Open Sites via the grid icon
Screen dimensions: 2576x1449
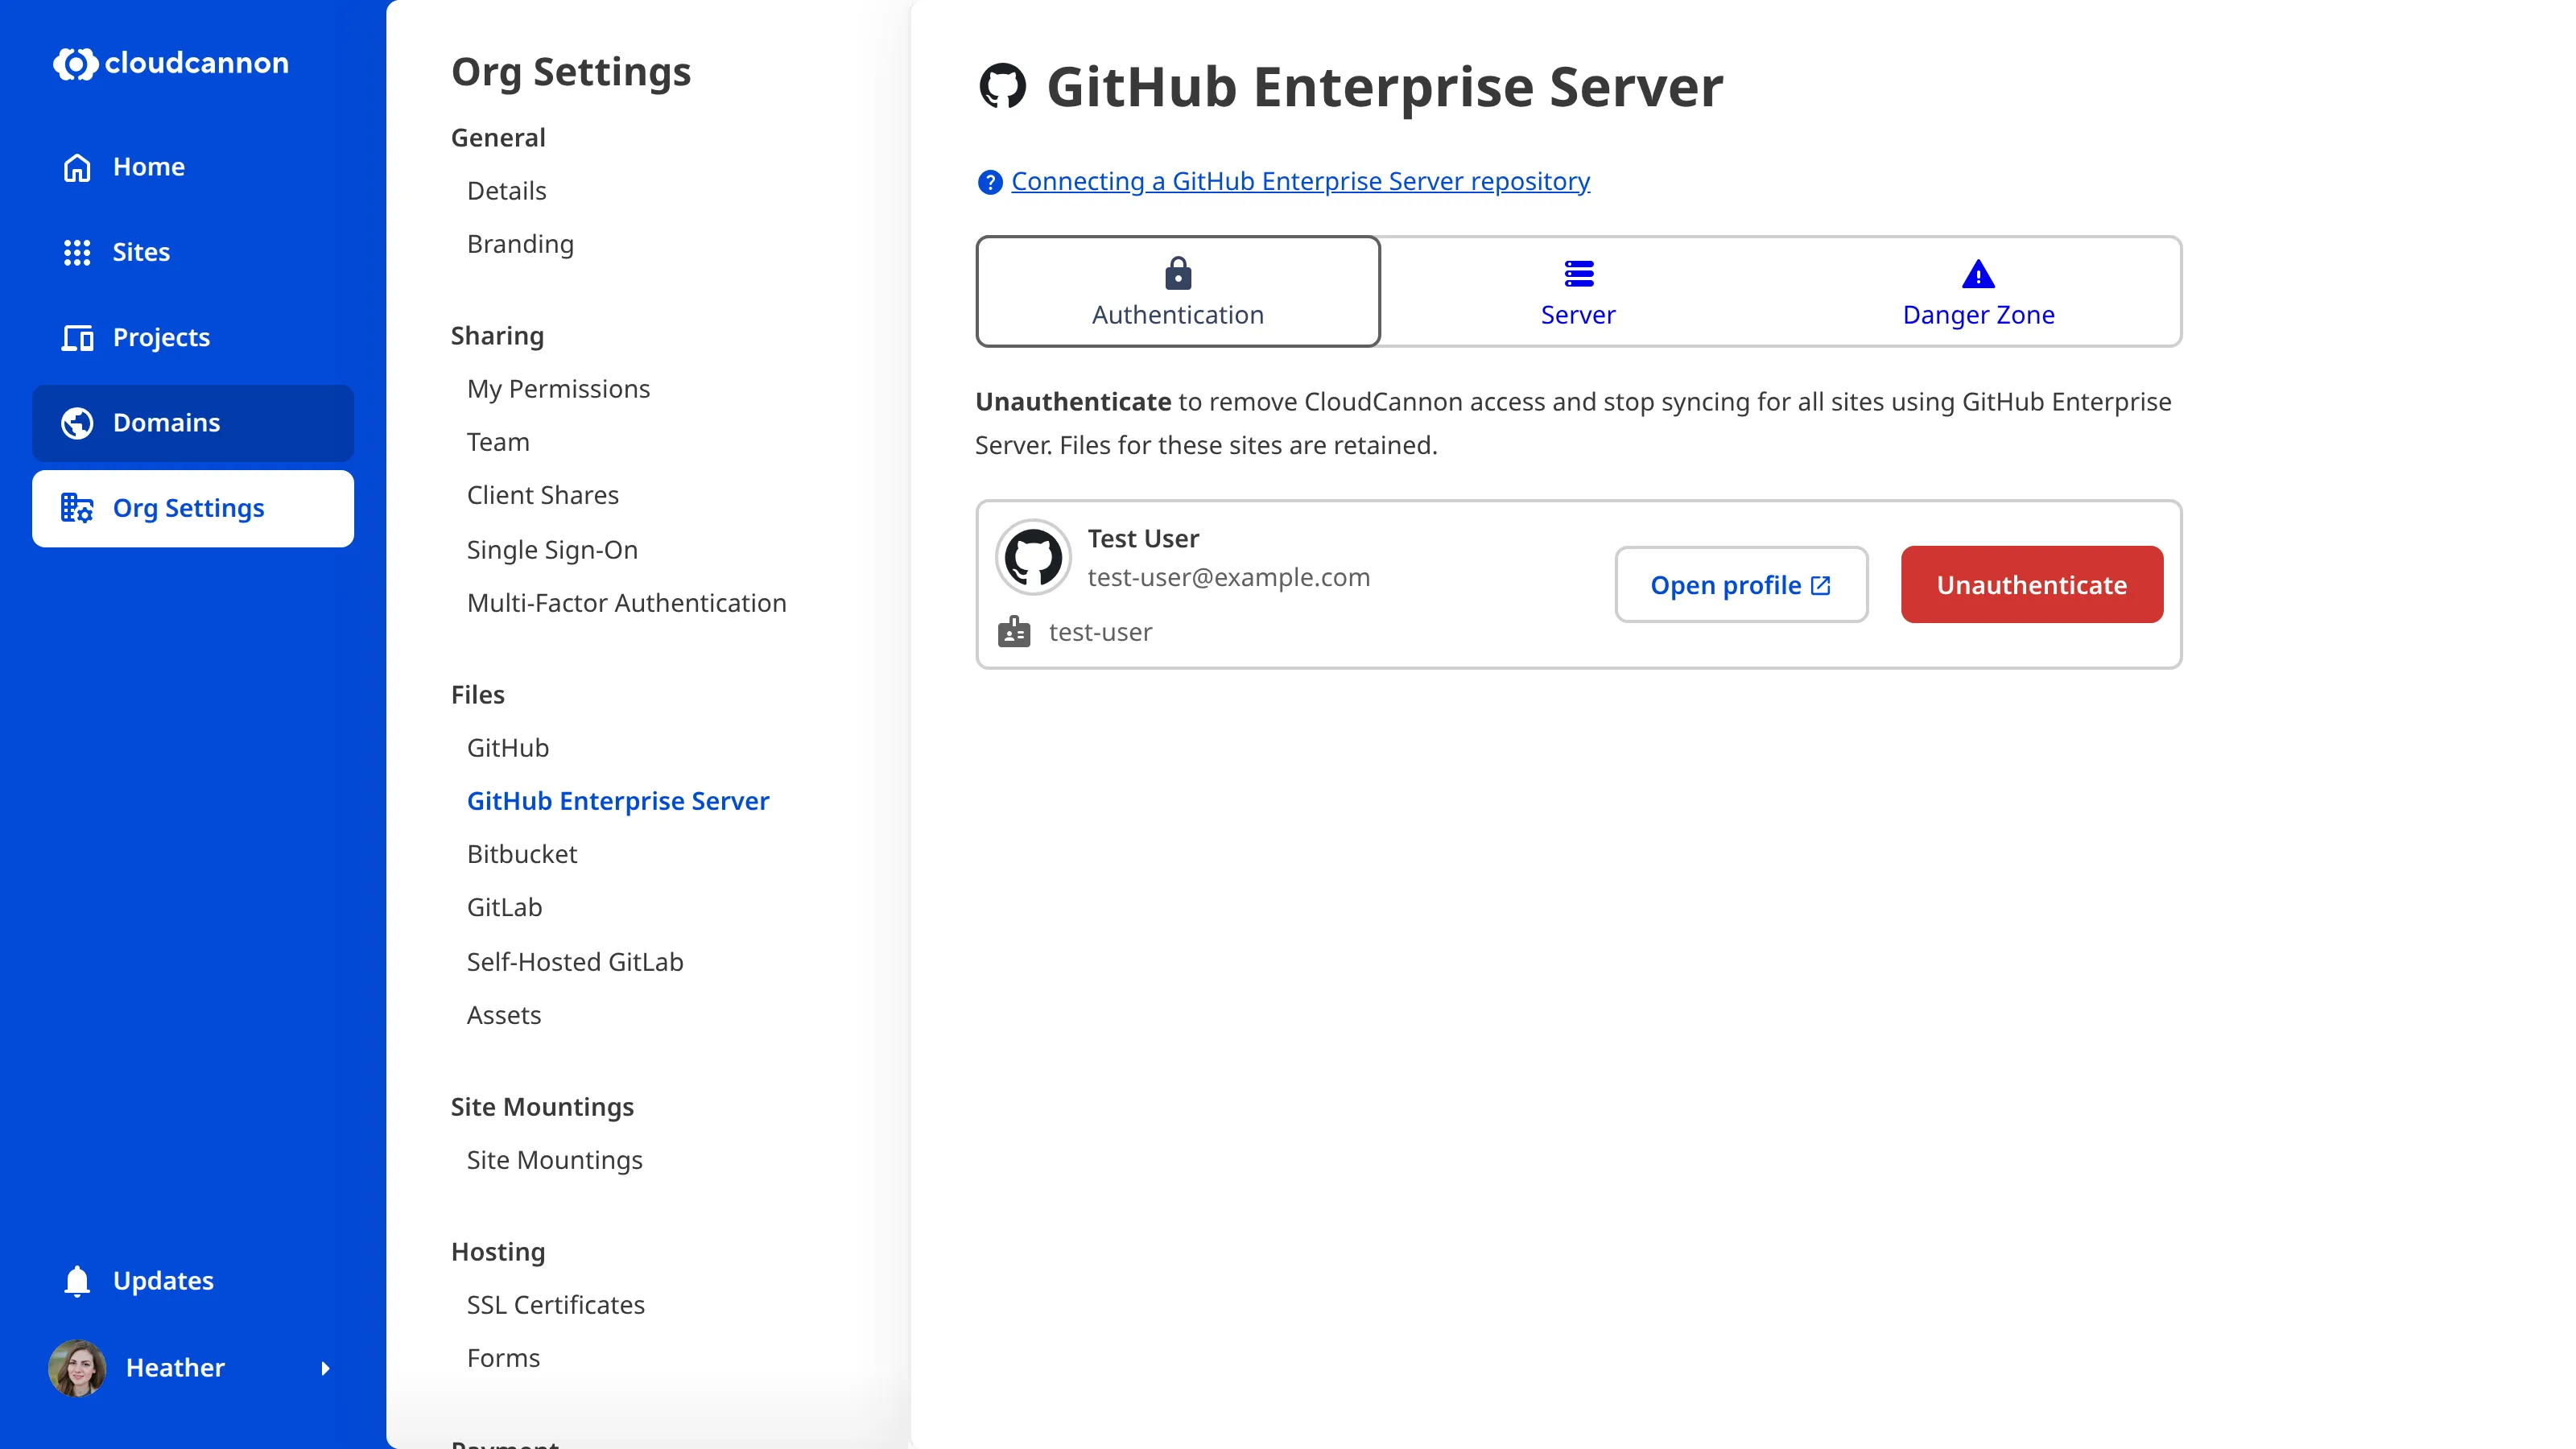click(77, 252)
